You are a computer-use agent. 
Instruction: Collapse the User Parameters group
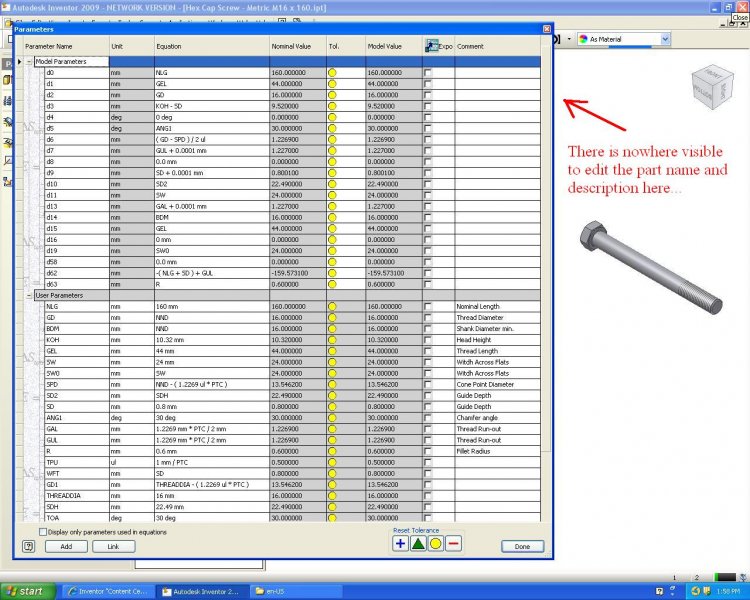coord(29,296)
